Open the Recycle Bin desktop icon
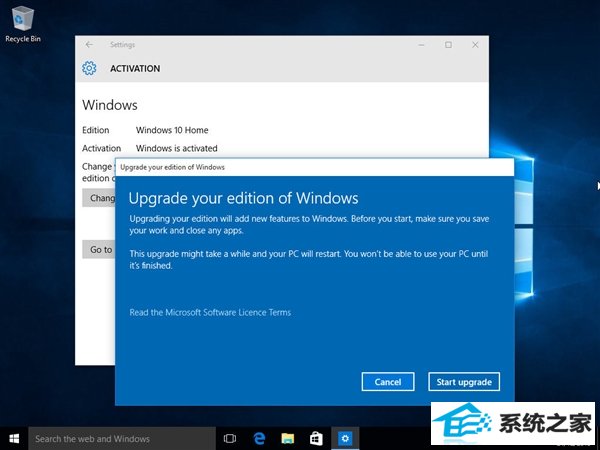 [x=23, y=24]
